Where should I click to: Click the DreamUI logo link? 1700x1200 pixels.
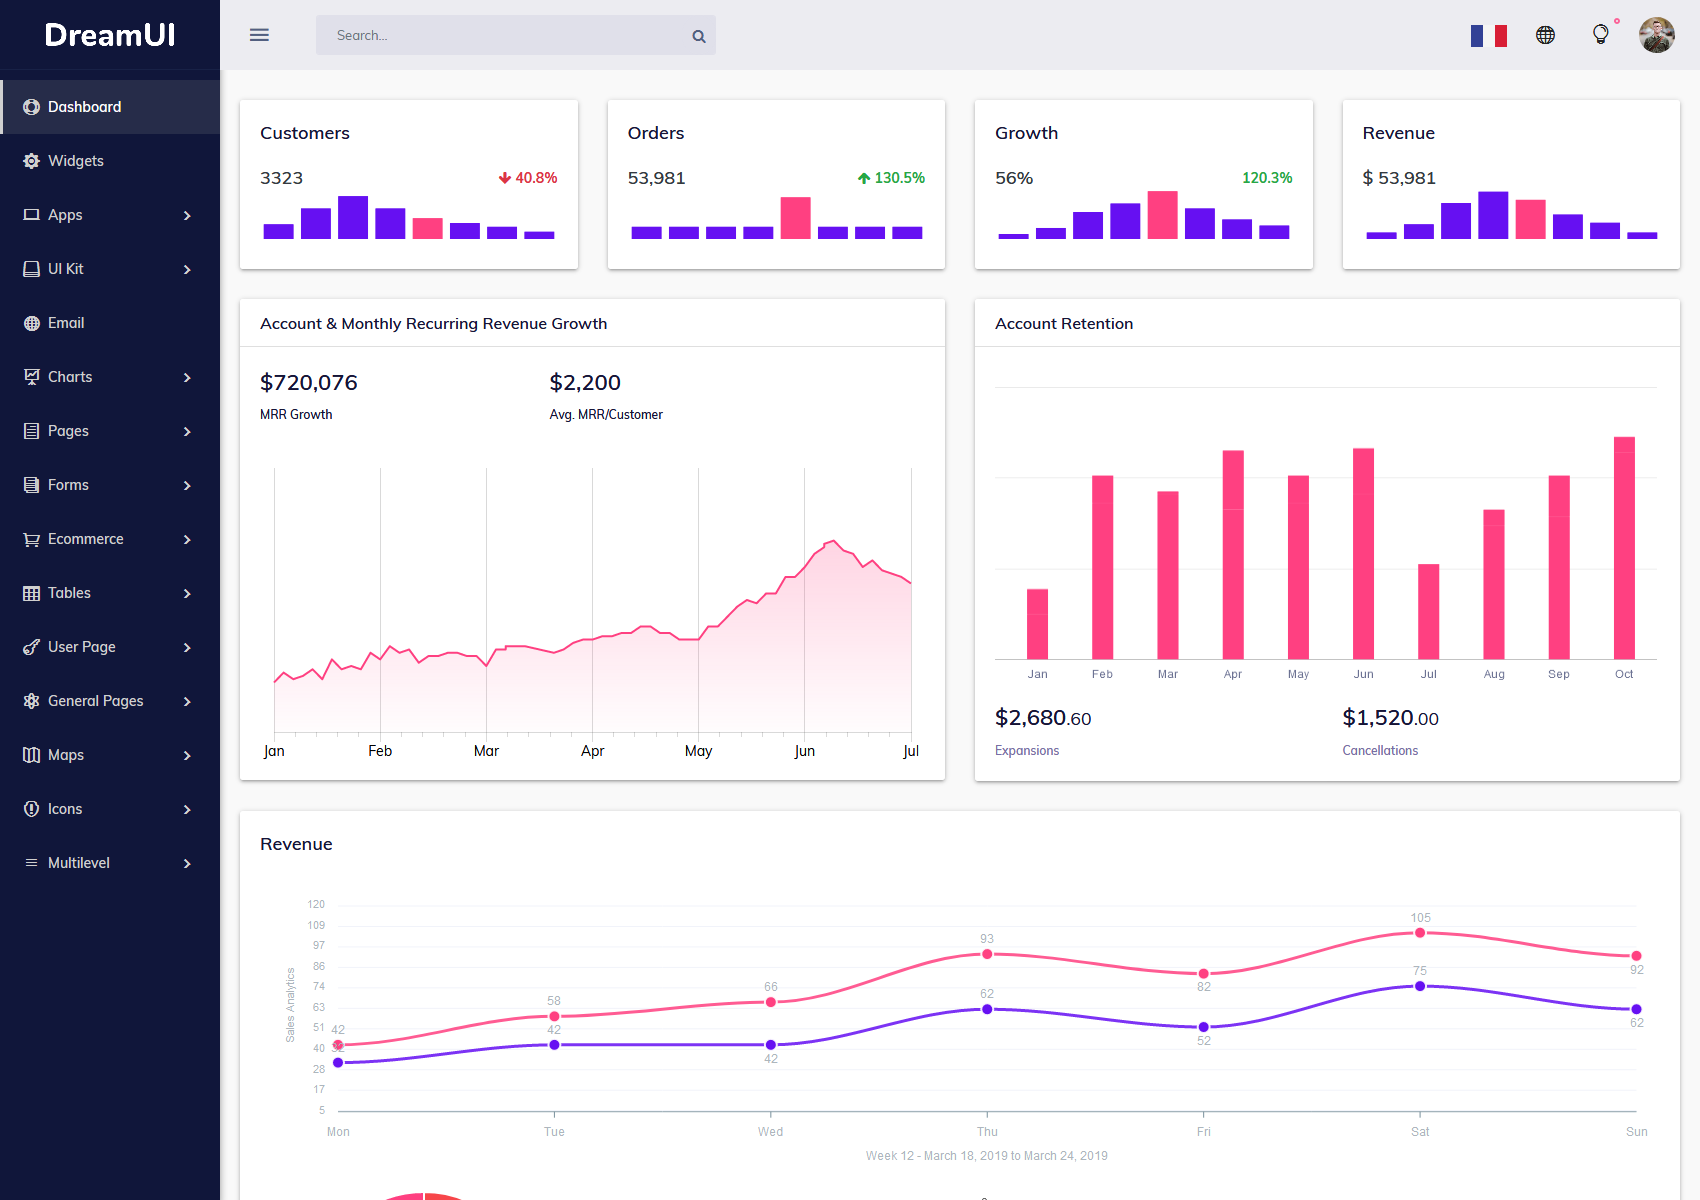[110, 35]
